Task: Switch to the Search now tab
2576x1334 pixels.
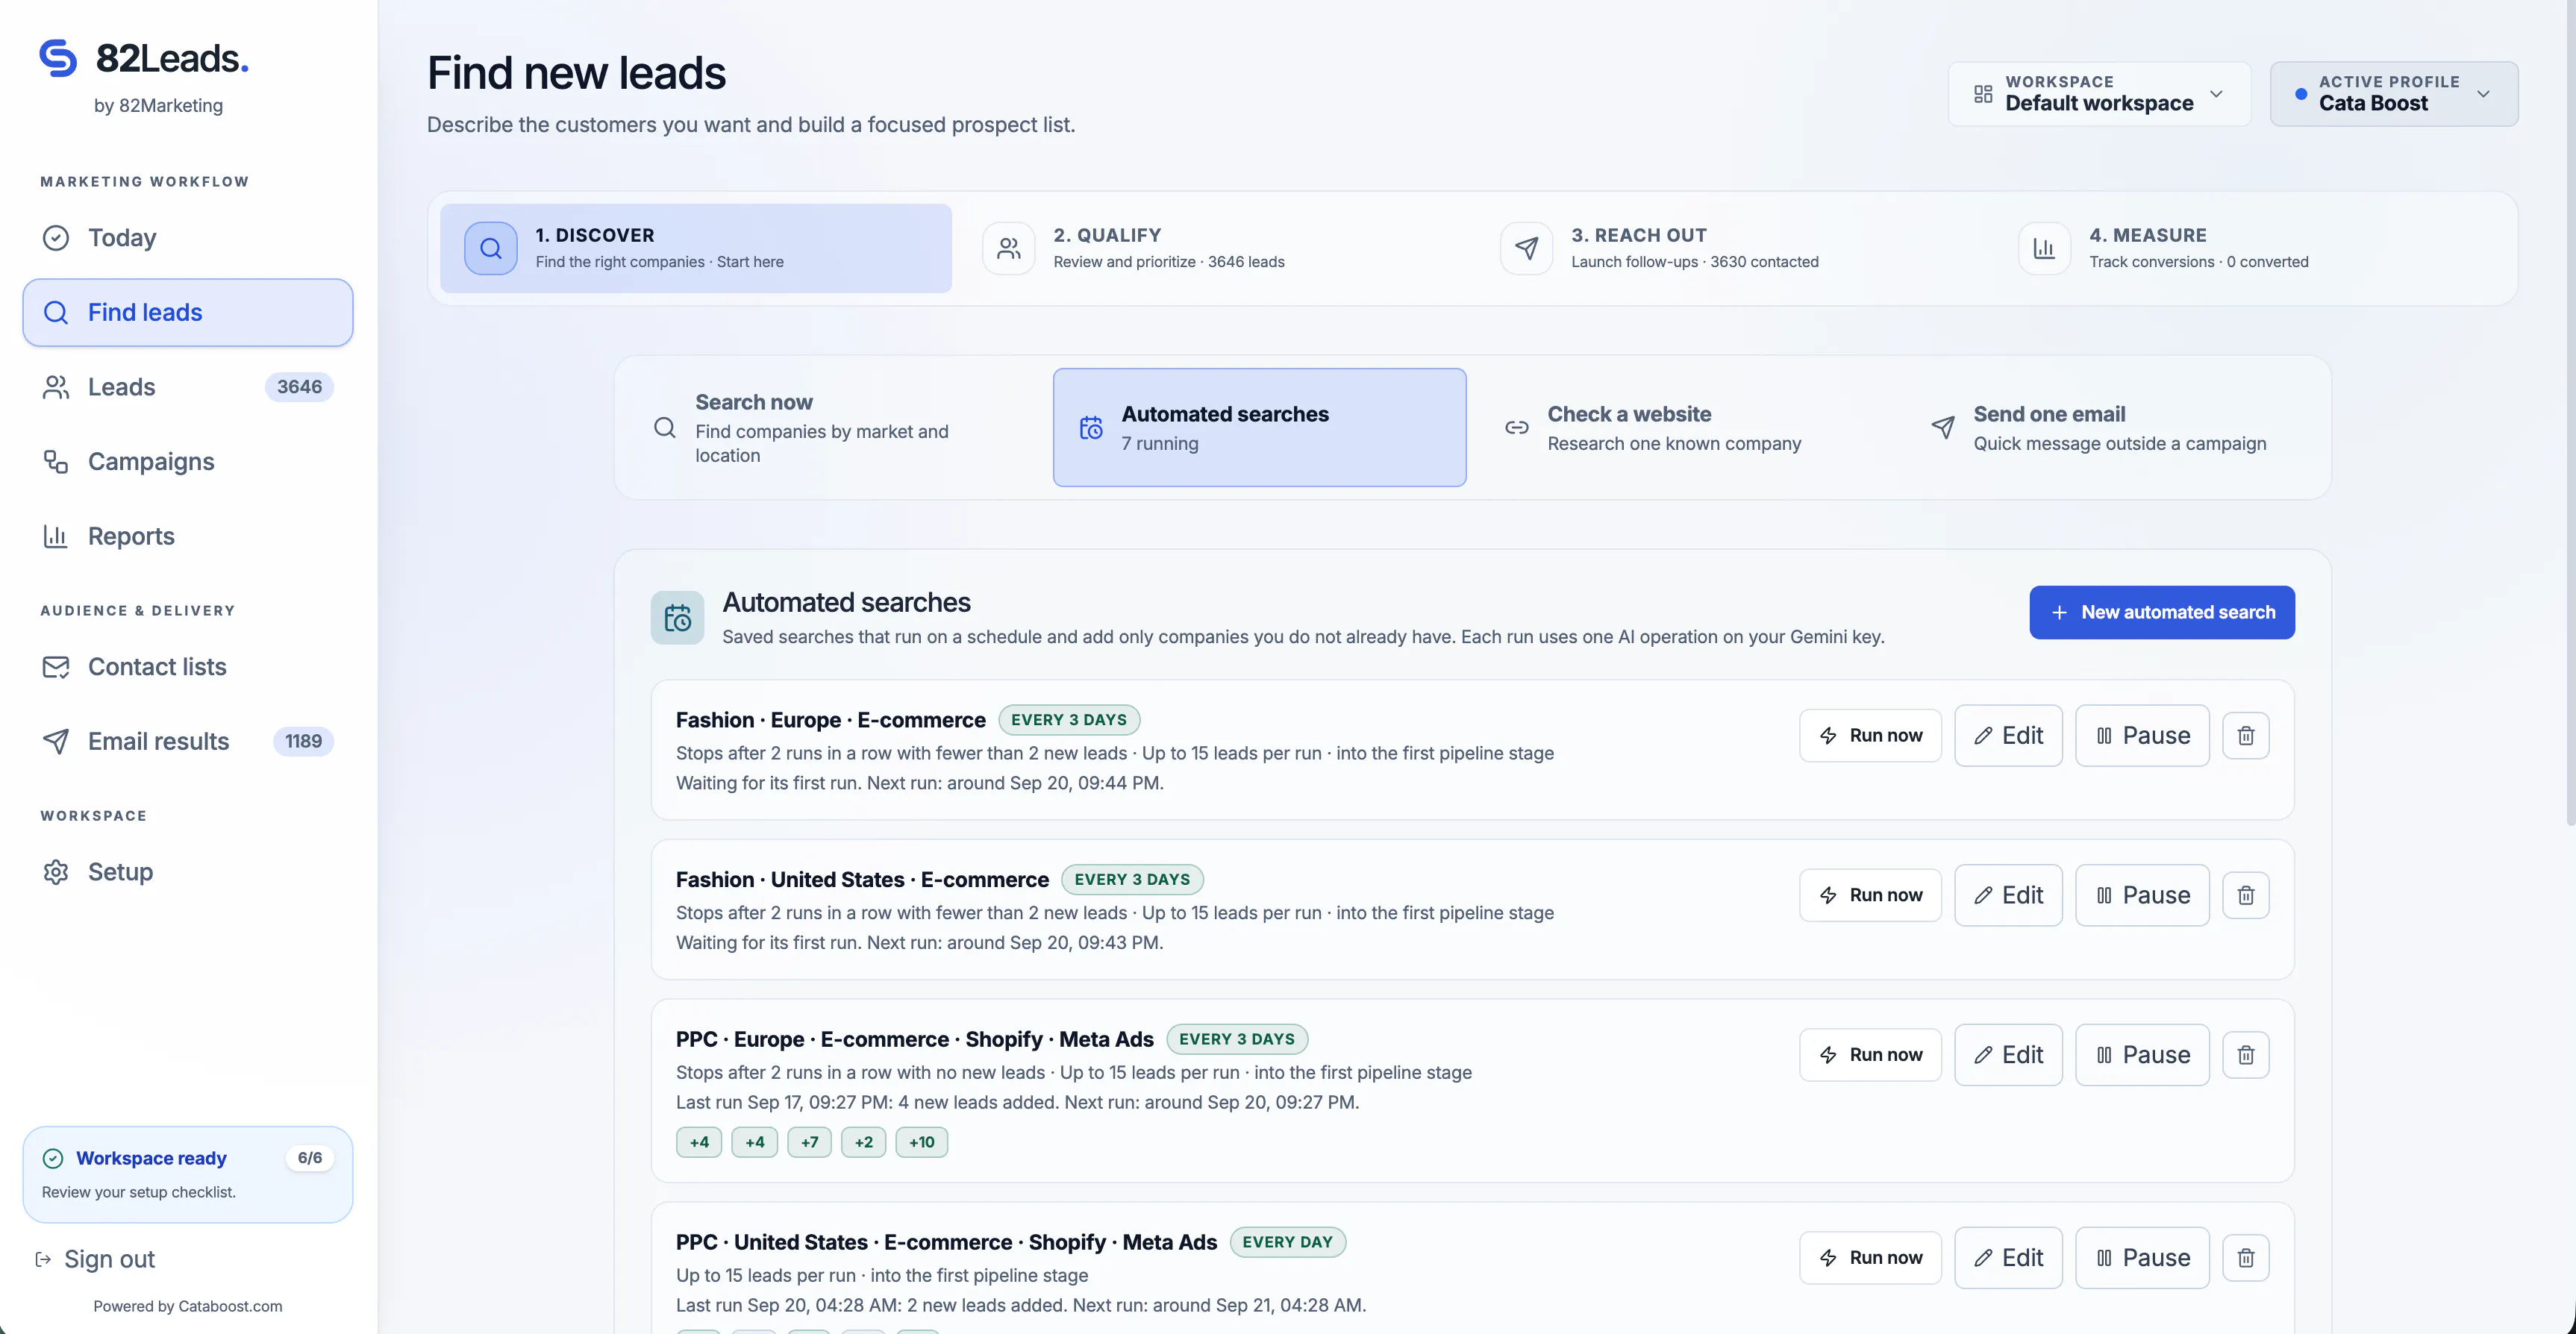Action: click(834, 428)
